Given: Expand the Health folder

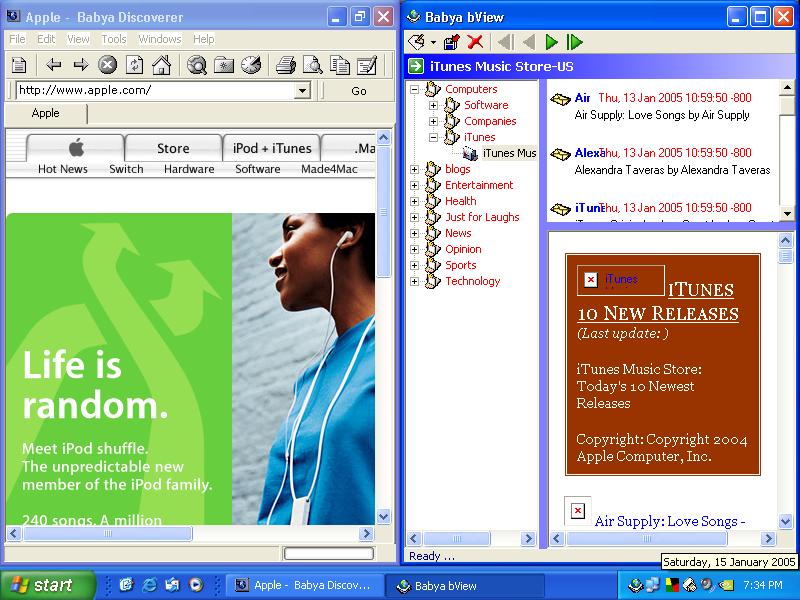Looking at the screenshot, I should click(x=414, y=202).
